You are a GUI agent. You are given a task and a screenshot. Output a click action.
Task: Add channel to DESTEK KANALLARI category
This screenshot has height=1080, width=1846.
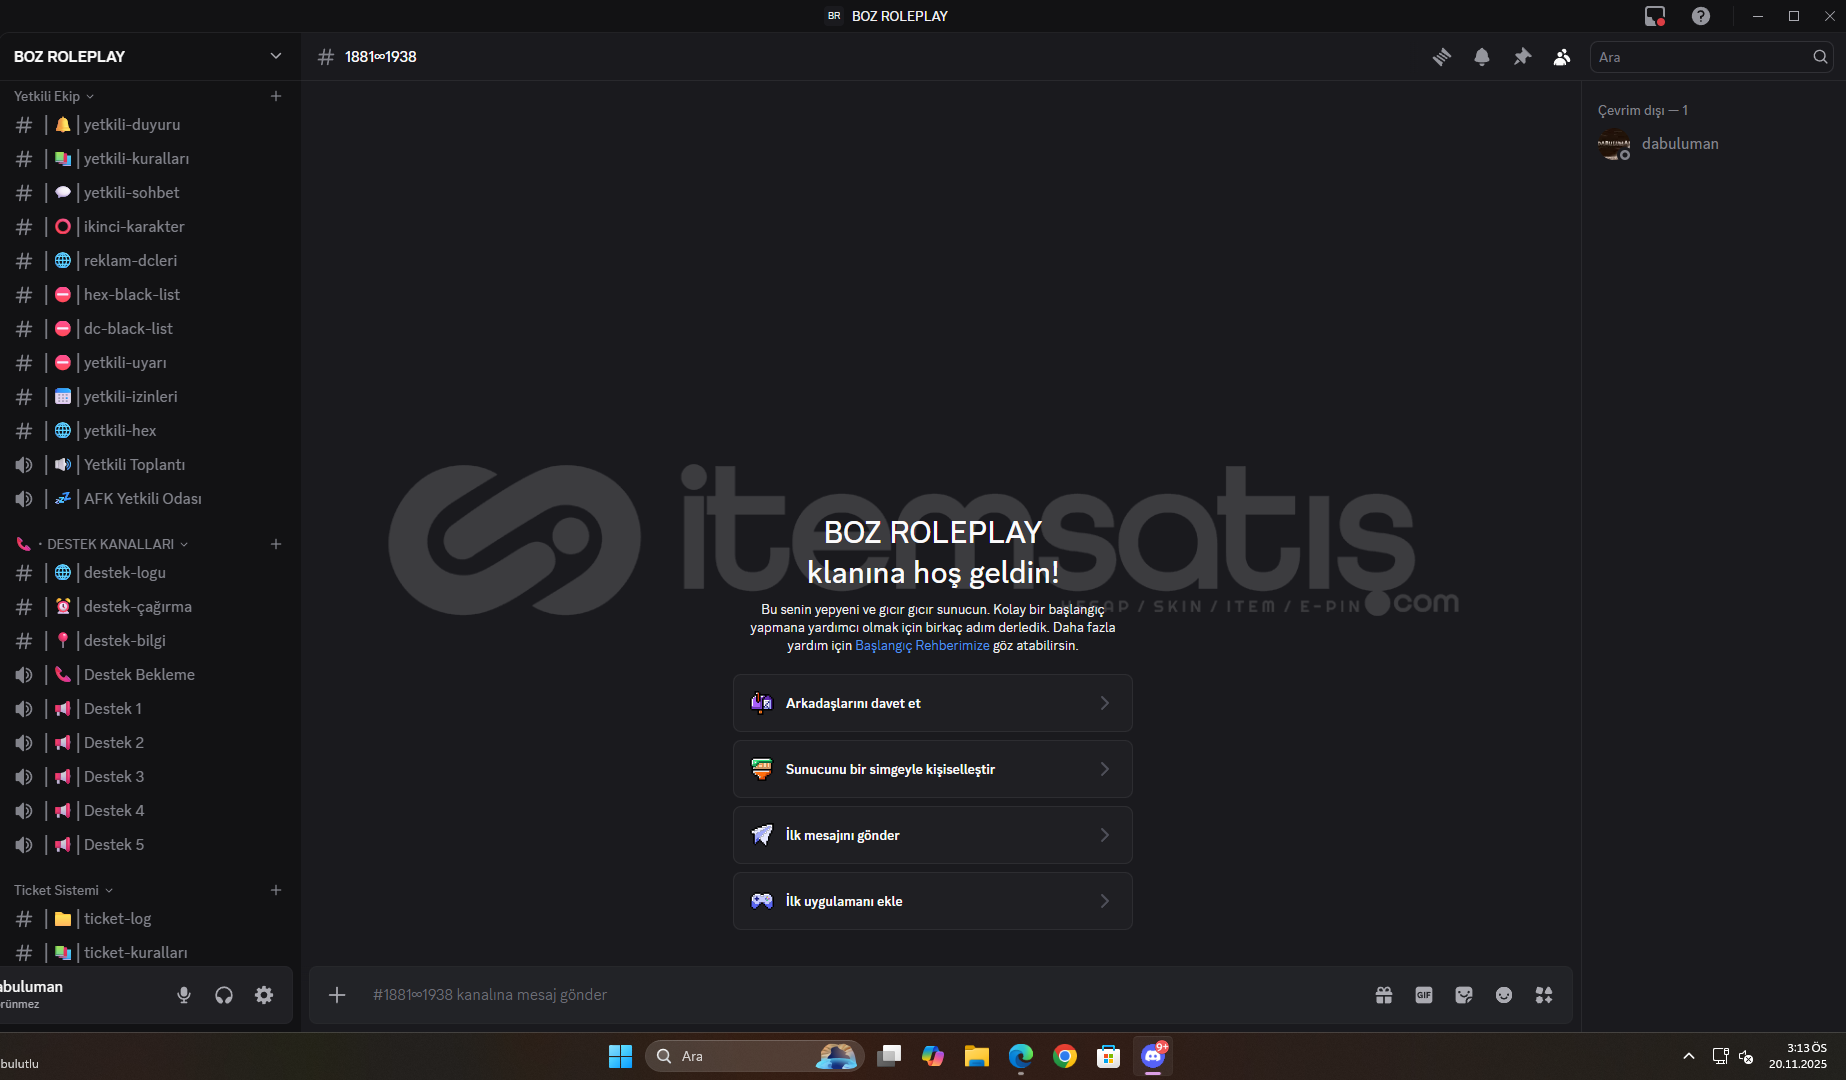coord(276,544)
